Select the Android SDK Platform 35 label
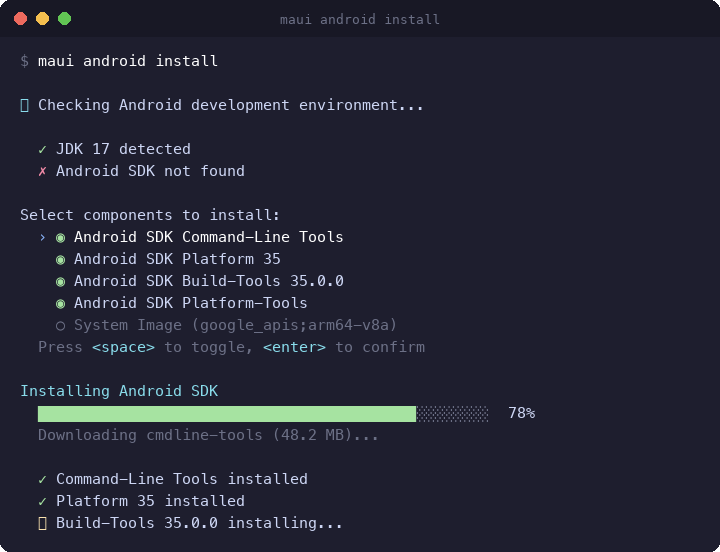 tap(177, 259)
